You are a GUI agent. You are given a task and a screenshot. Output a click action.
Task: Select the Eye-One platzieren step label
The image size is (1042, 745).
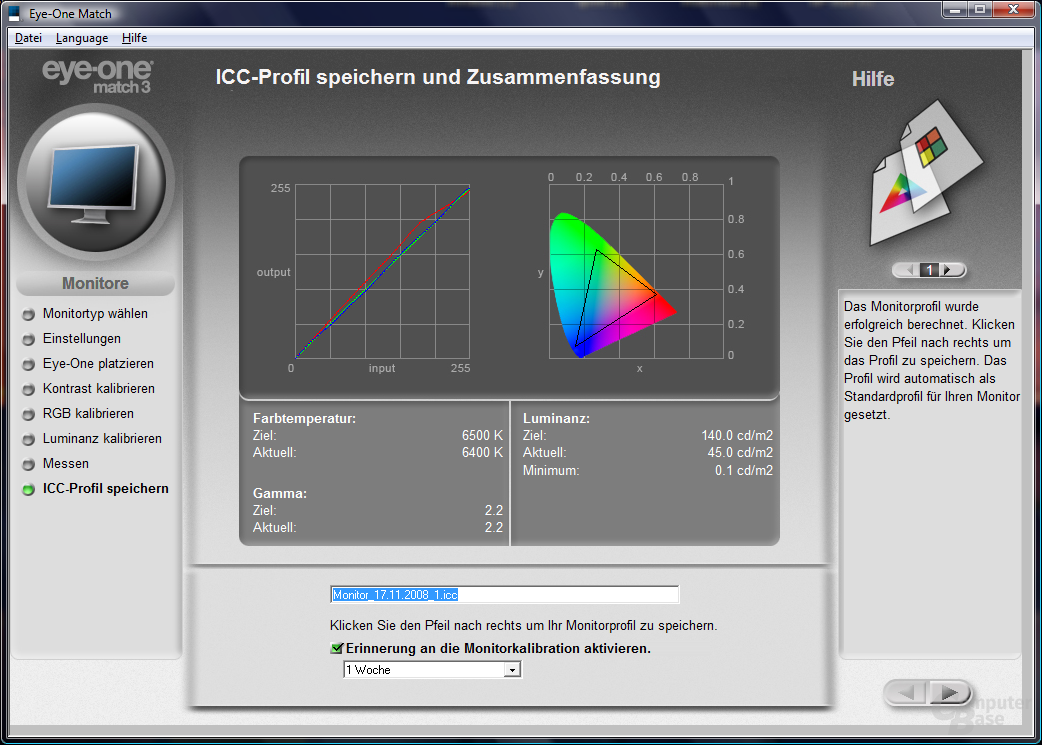[x=98, y=364]
